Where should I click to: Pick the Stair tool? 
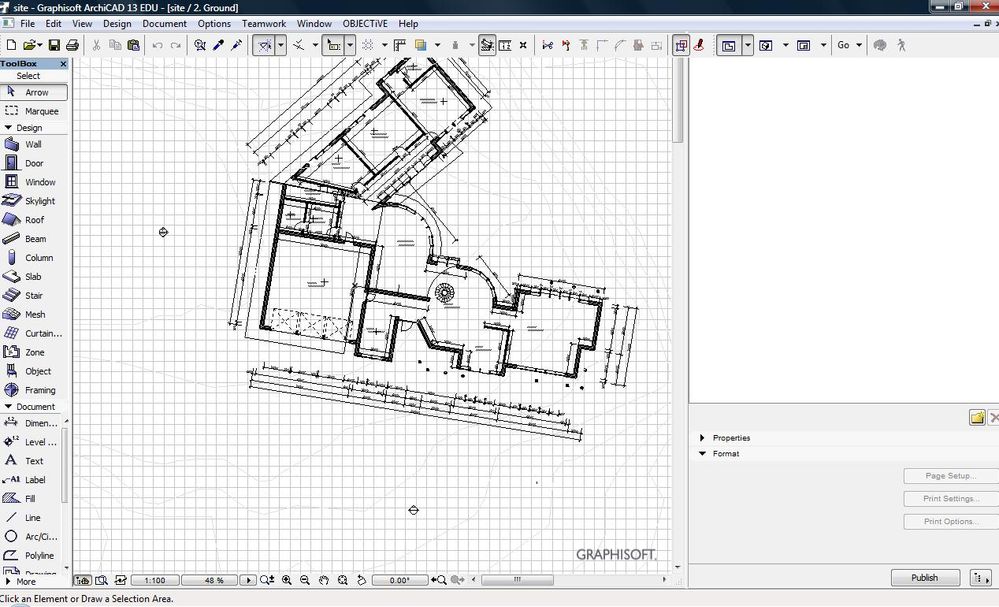(x=34, y=296)
